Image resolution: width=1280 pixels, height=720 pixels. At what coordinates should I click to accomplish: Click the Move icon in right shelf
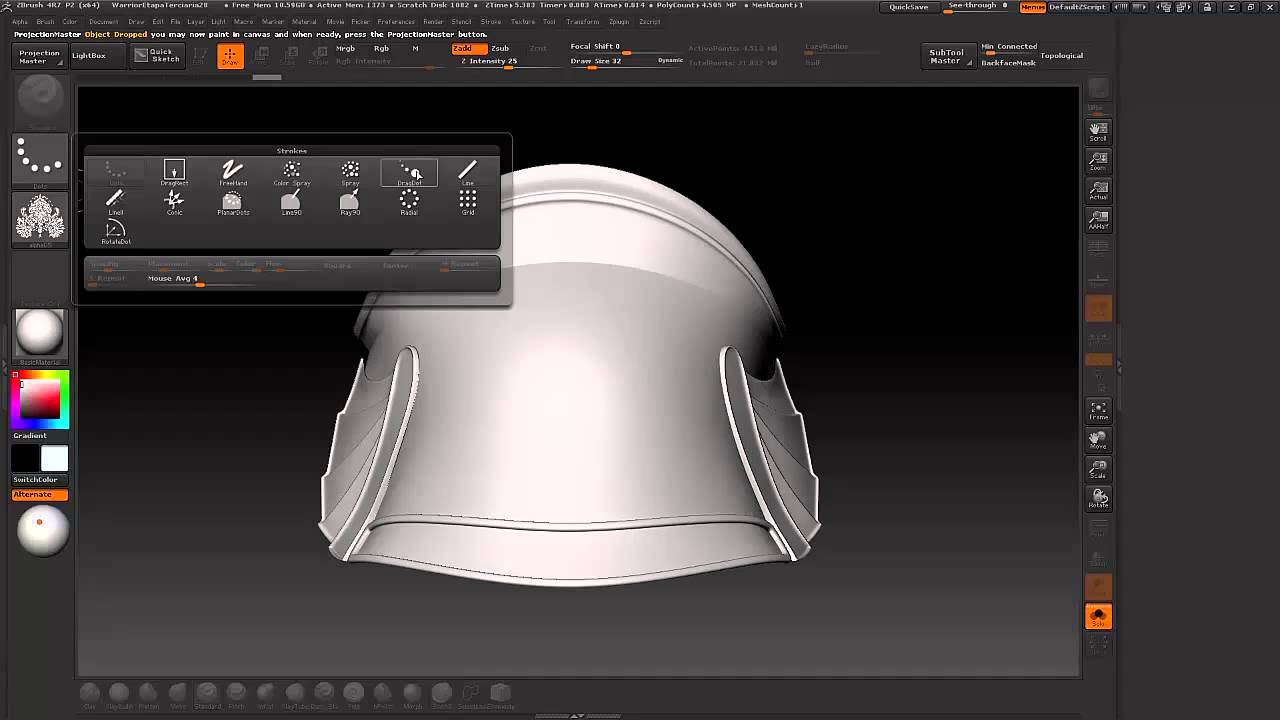coord(1098,439)
